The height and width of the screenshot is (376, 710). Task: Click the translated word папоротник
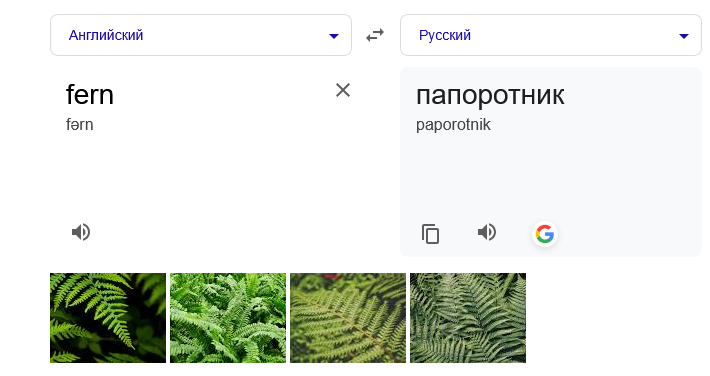click(490, 95)
